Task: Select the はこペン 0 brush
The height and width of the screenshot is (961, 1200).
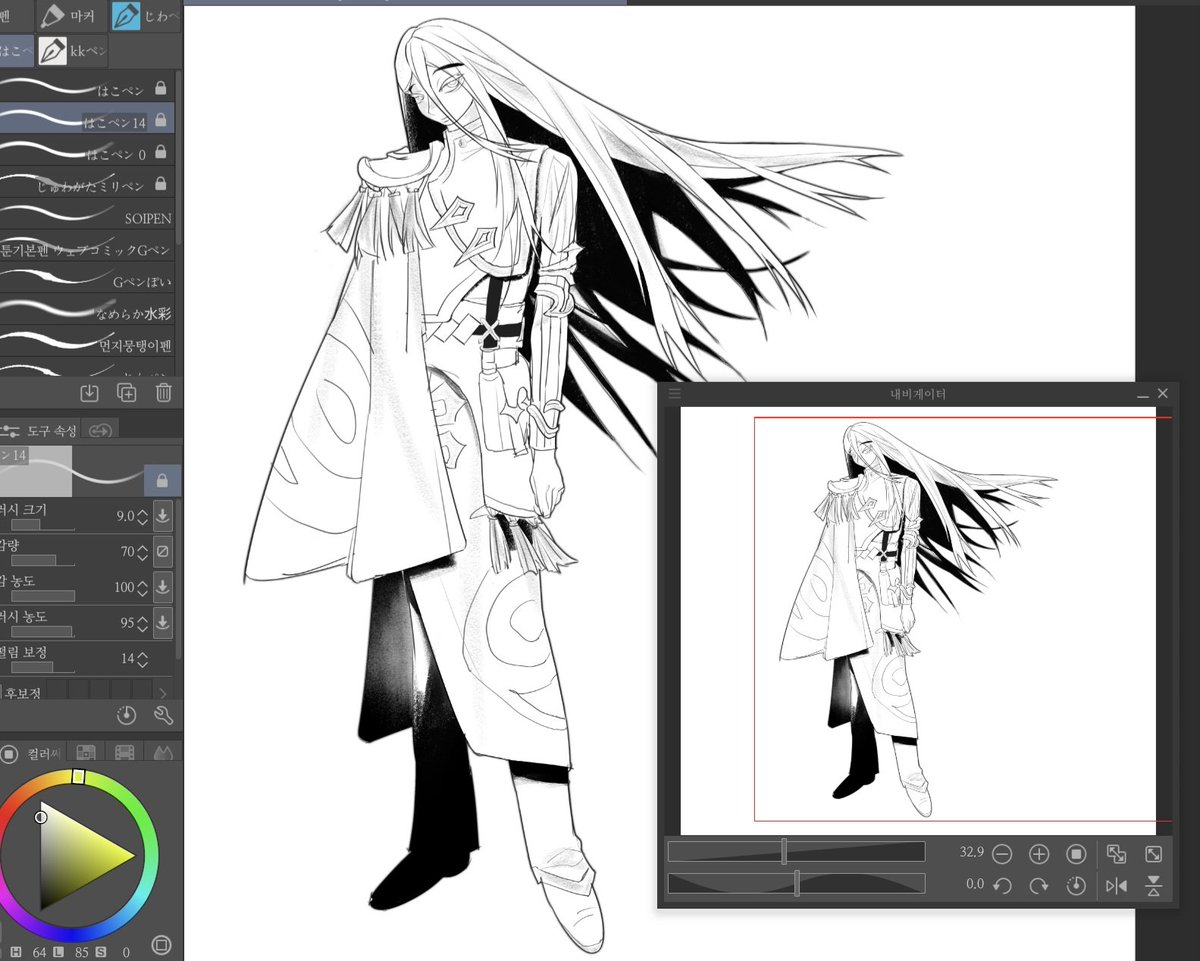Action: coord(88,152)
